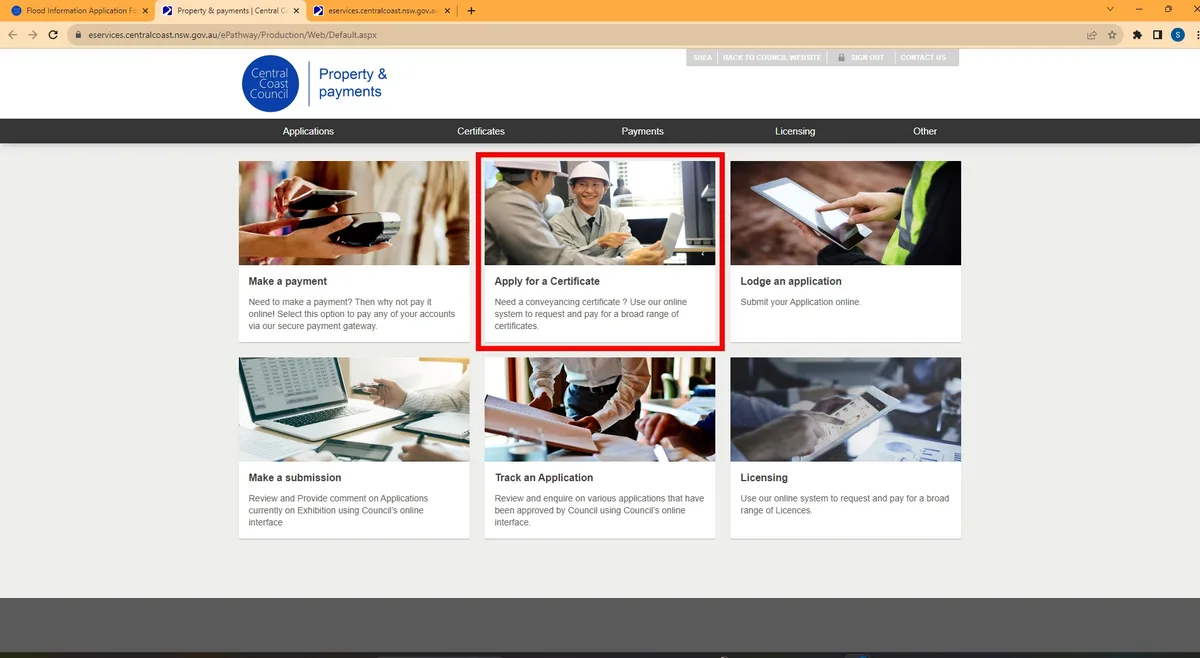
Task: Click Back to Council Website link
Action: point(771,57)
